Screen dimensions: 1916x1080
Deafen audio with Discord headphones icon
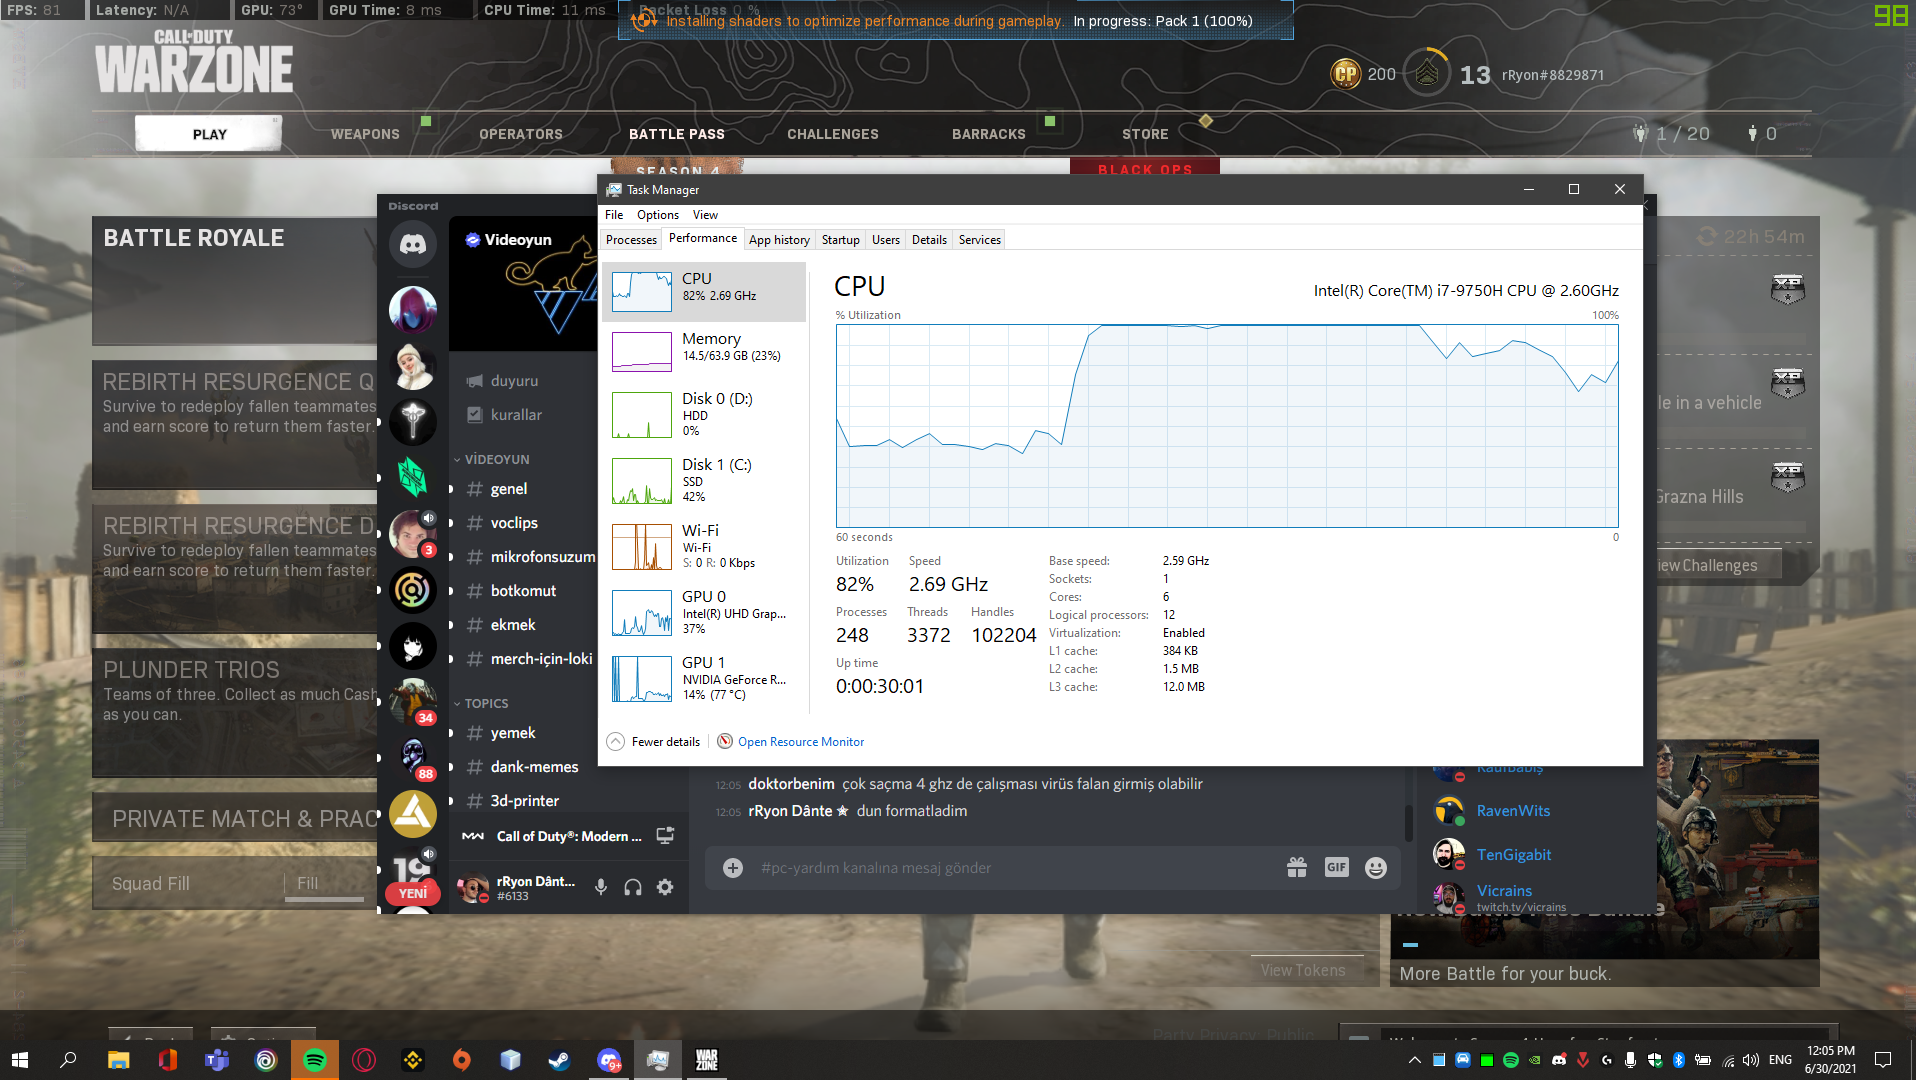tap(633, 887)
